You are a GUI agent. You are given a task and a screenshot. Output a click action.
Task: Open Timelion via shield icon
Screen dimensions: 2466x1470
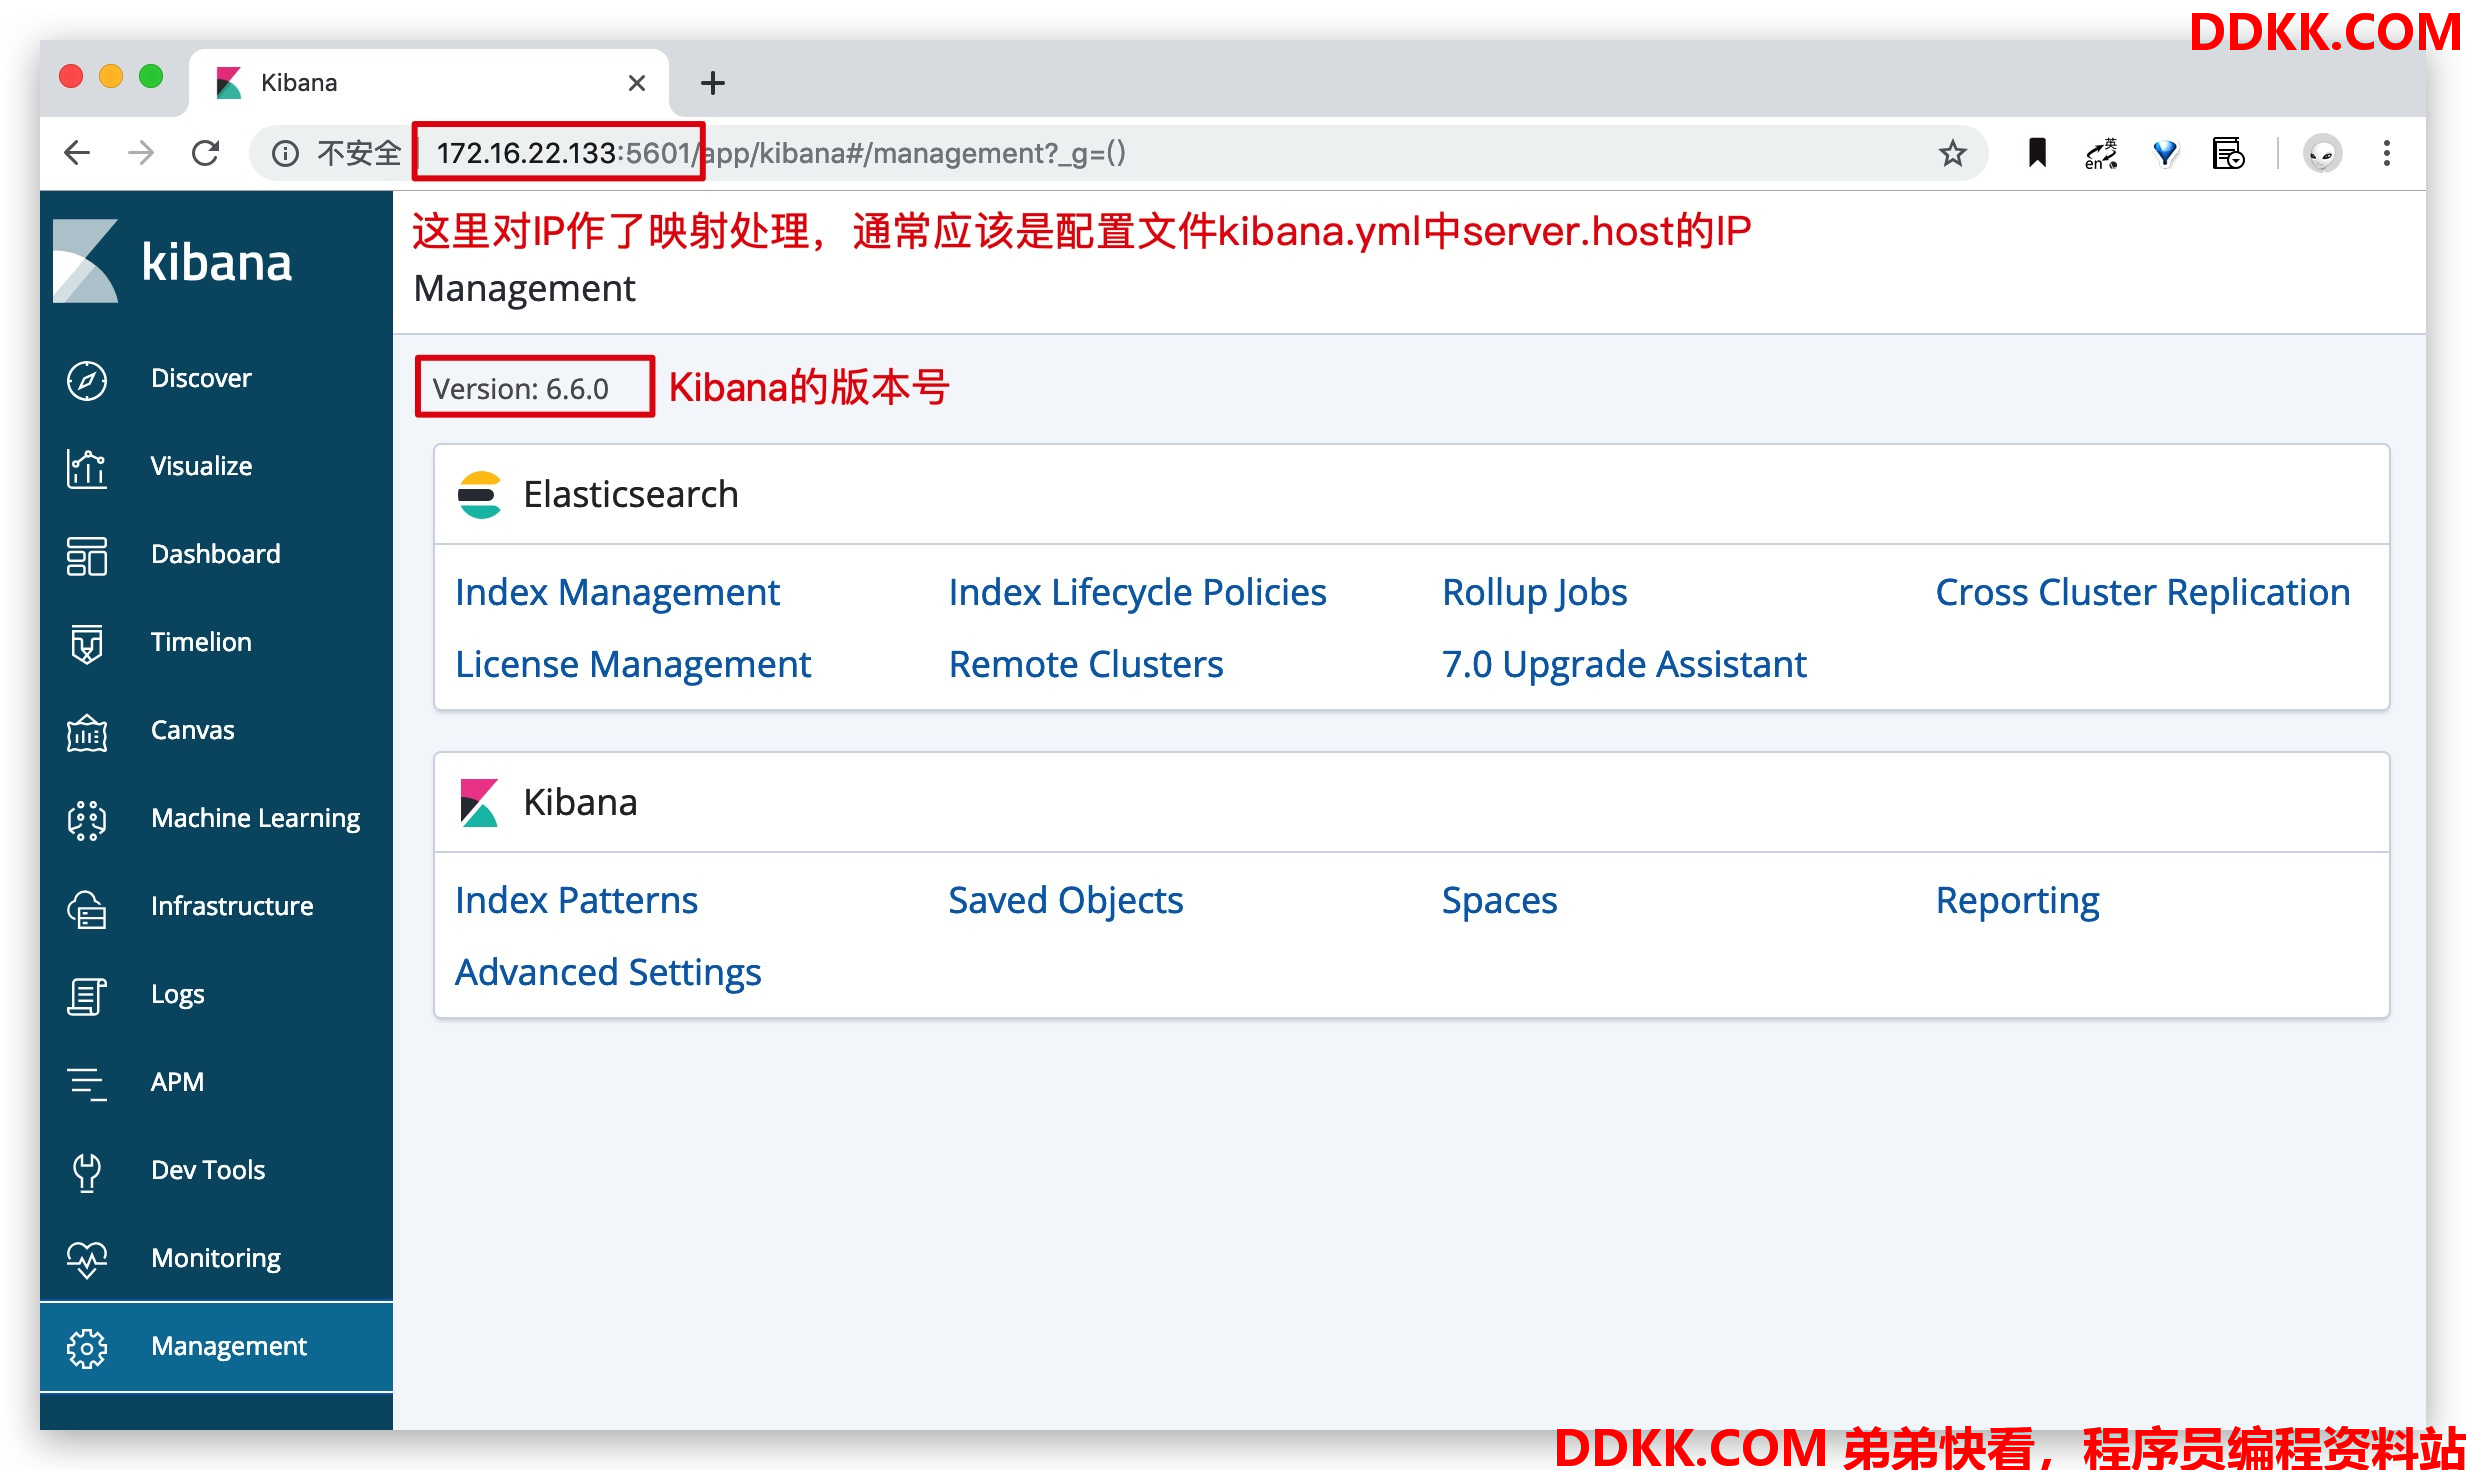pos(87,644)
